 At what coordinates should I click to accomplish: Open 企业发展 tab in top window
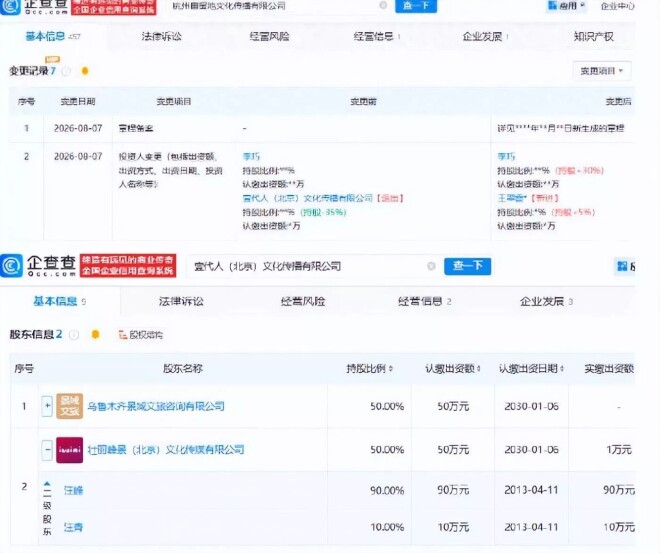pos(485,37)
